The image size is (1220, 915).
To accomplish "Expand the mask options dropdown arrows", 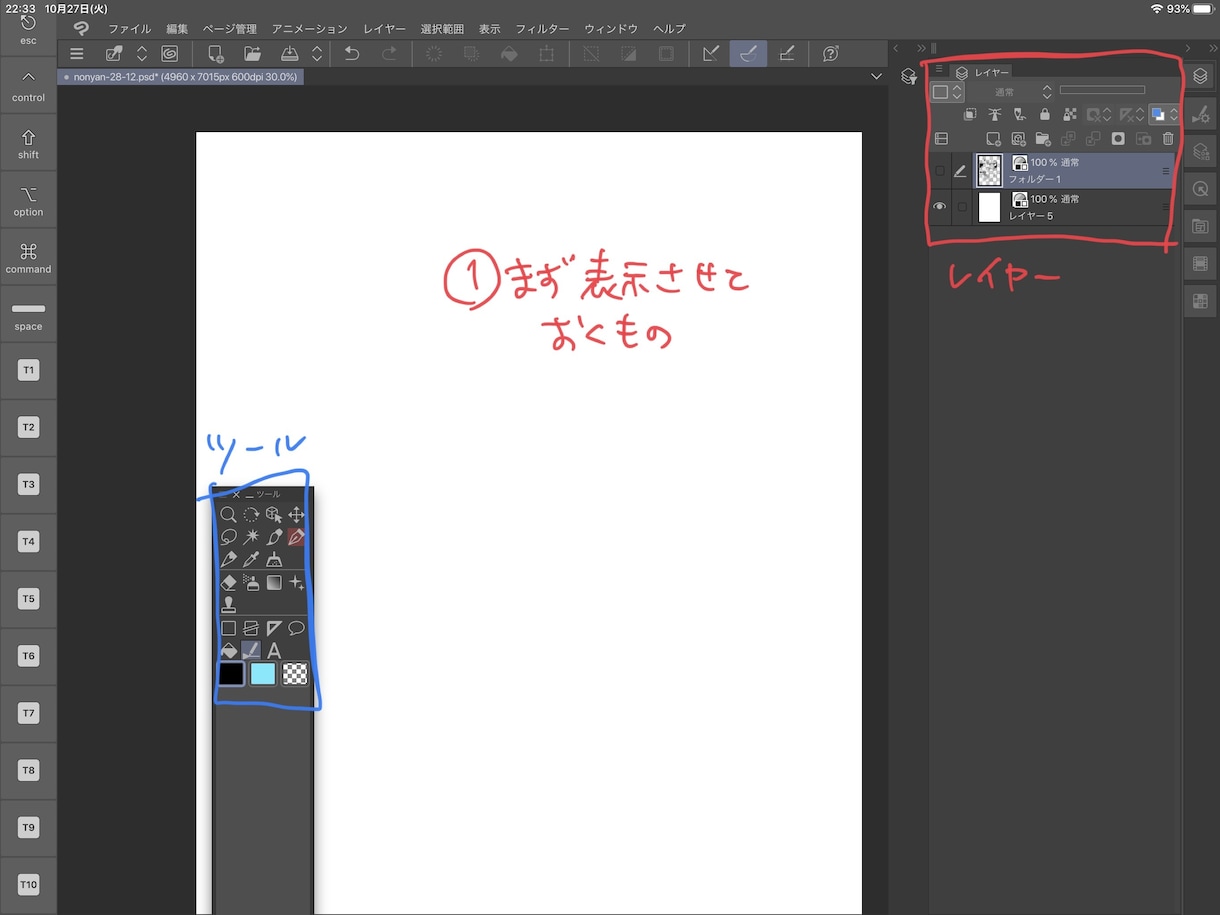I will tap(1107, 115).
